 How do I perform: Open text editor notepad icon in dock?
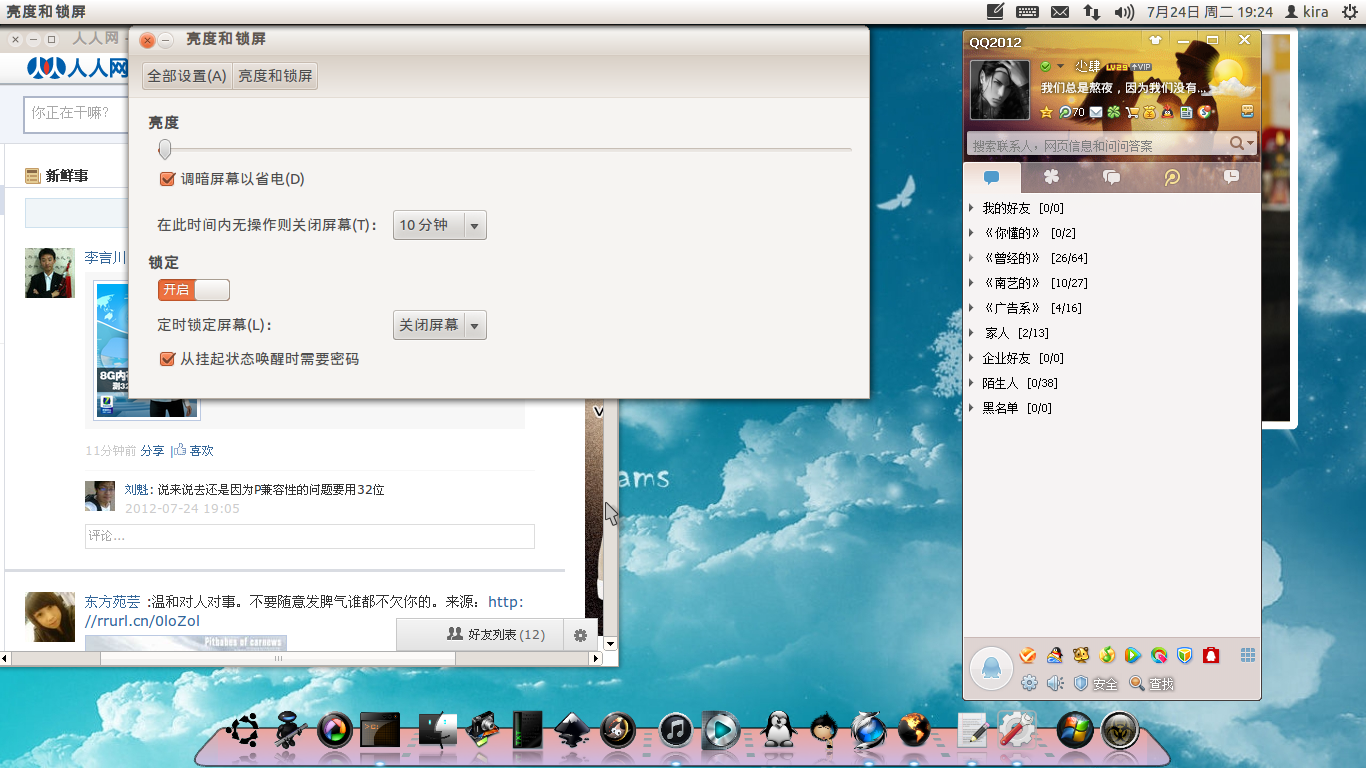972,730
